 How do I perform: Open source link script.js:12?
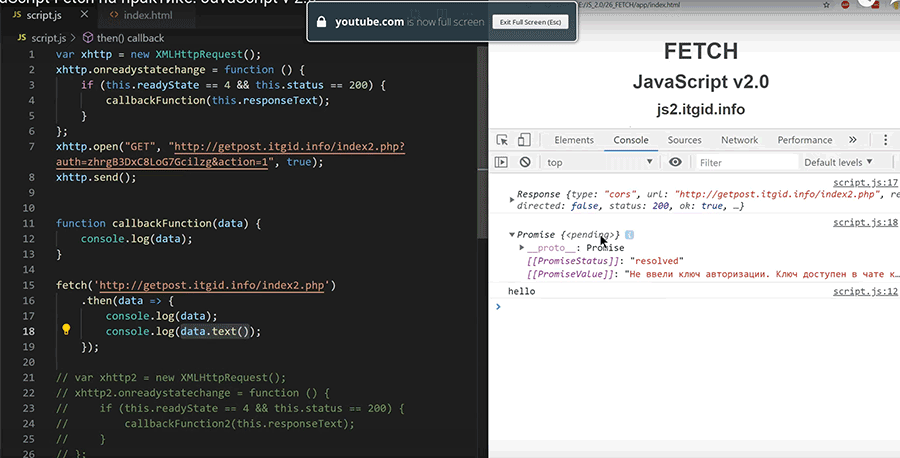click(x=865, y=292)
